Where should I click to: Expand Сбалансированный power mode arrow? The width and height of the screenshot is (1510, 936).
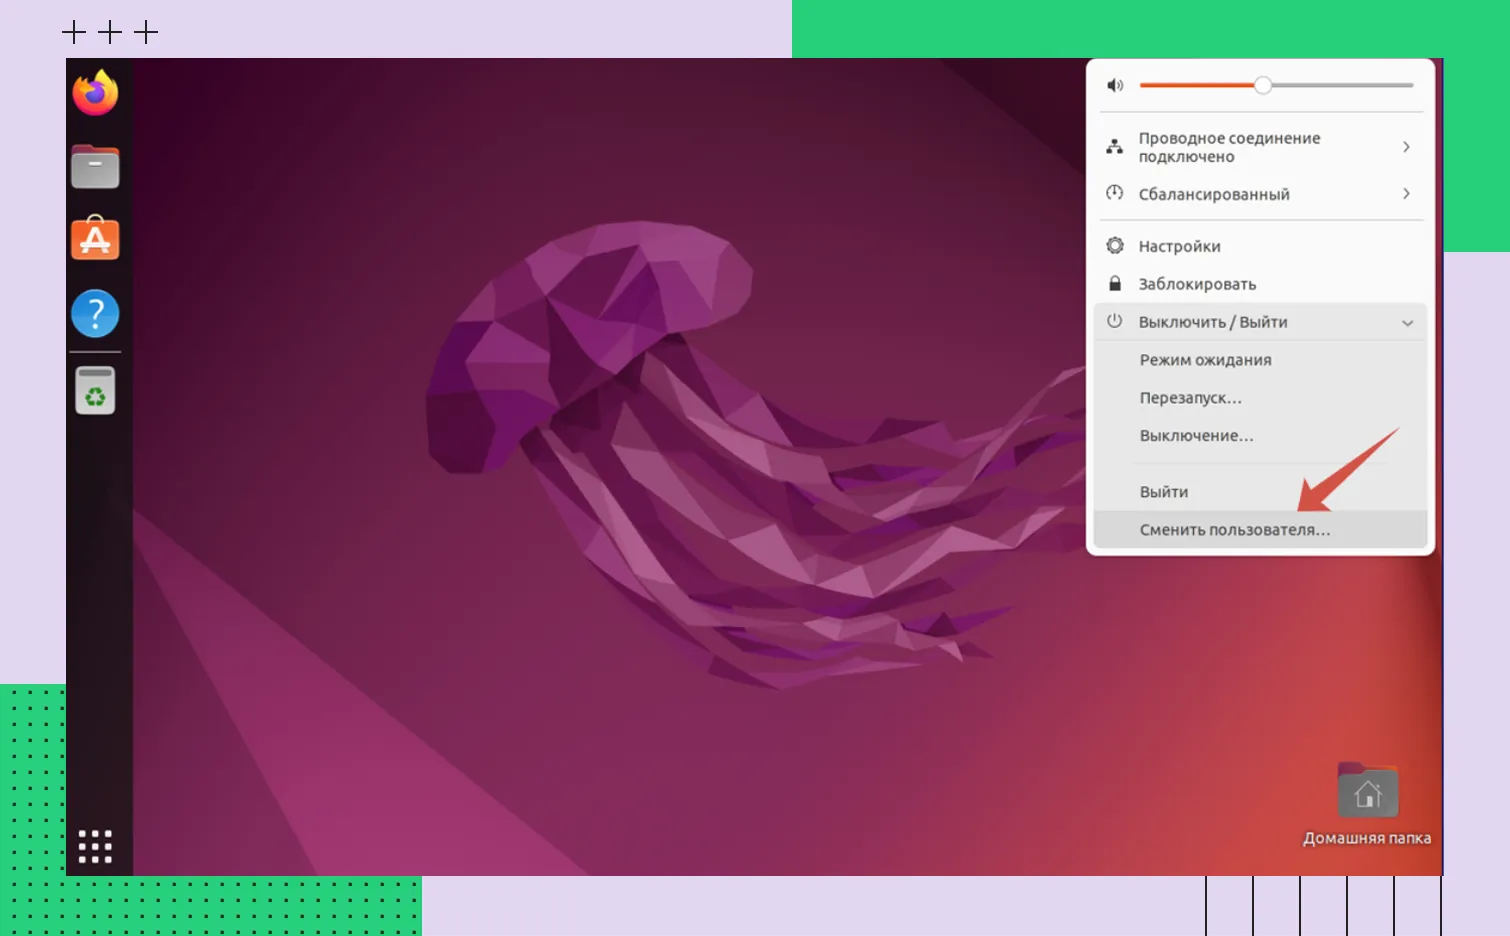1406,194
